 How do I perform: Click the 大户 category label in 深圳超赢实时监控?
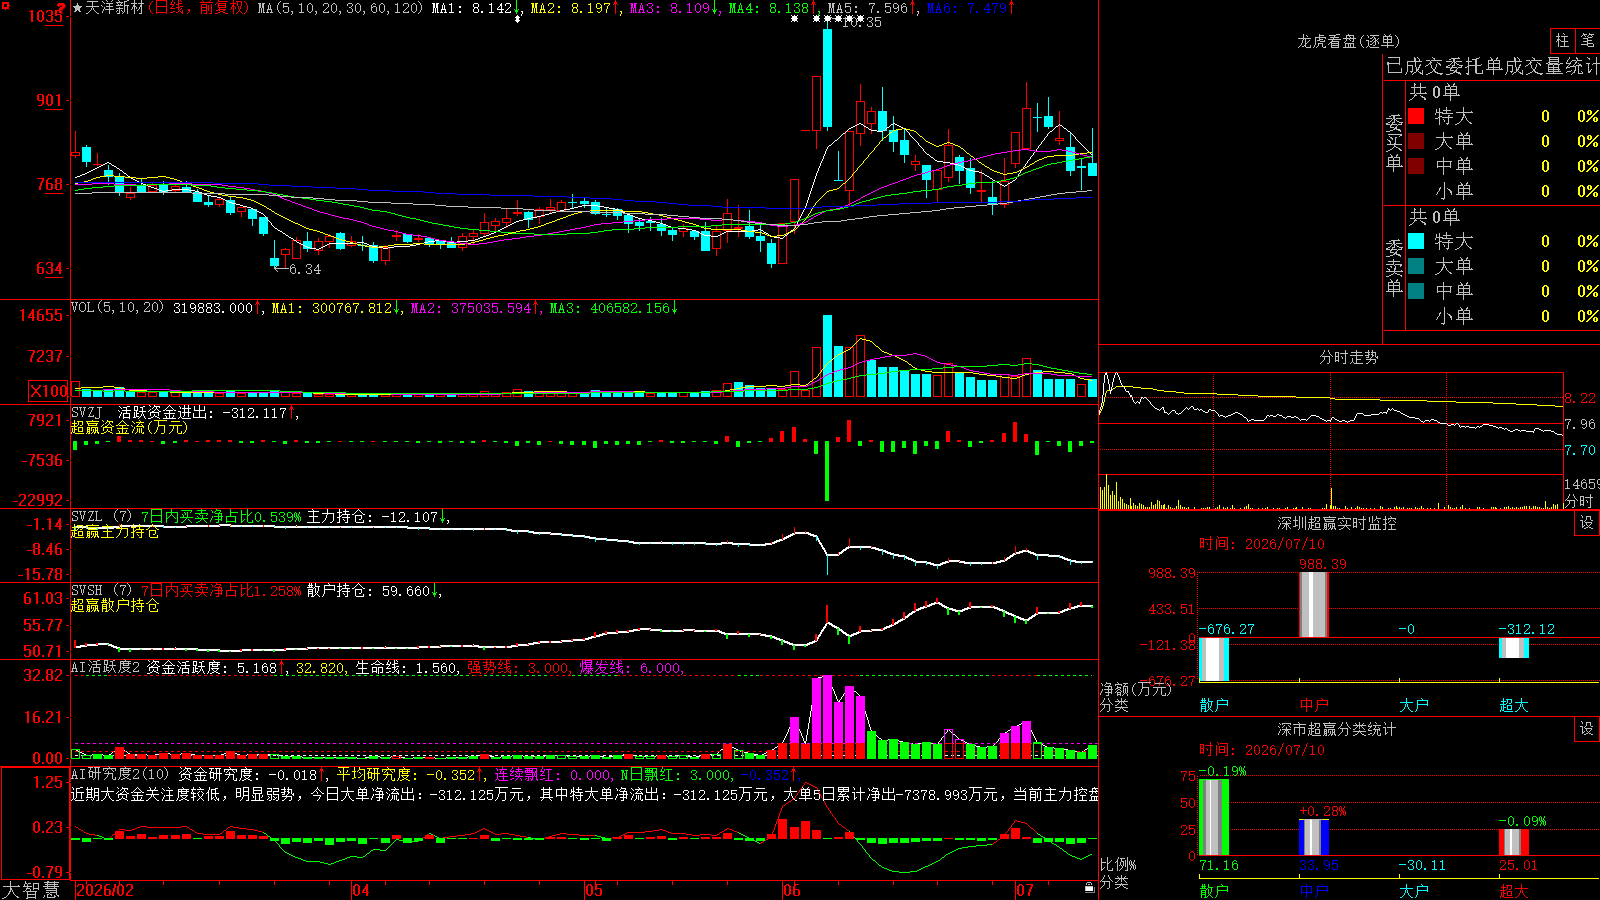tap(1414, 705)
